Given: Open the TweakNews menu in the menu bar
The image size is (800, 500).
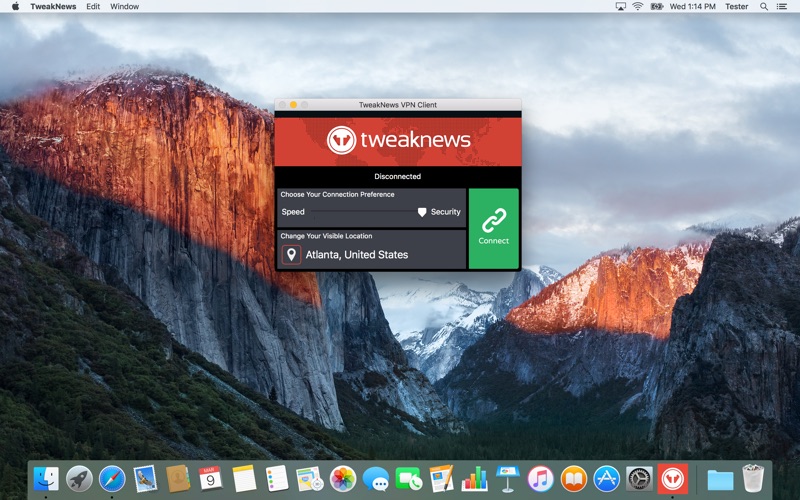Looking at the screenshot, I should (53, 7).
